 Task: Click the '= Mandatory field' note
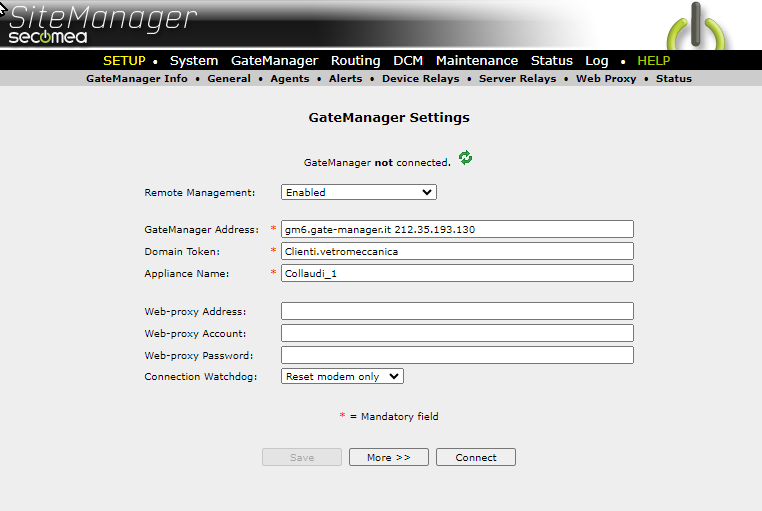pos(394,417)
